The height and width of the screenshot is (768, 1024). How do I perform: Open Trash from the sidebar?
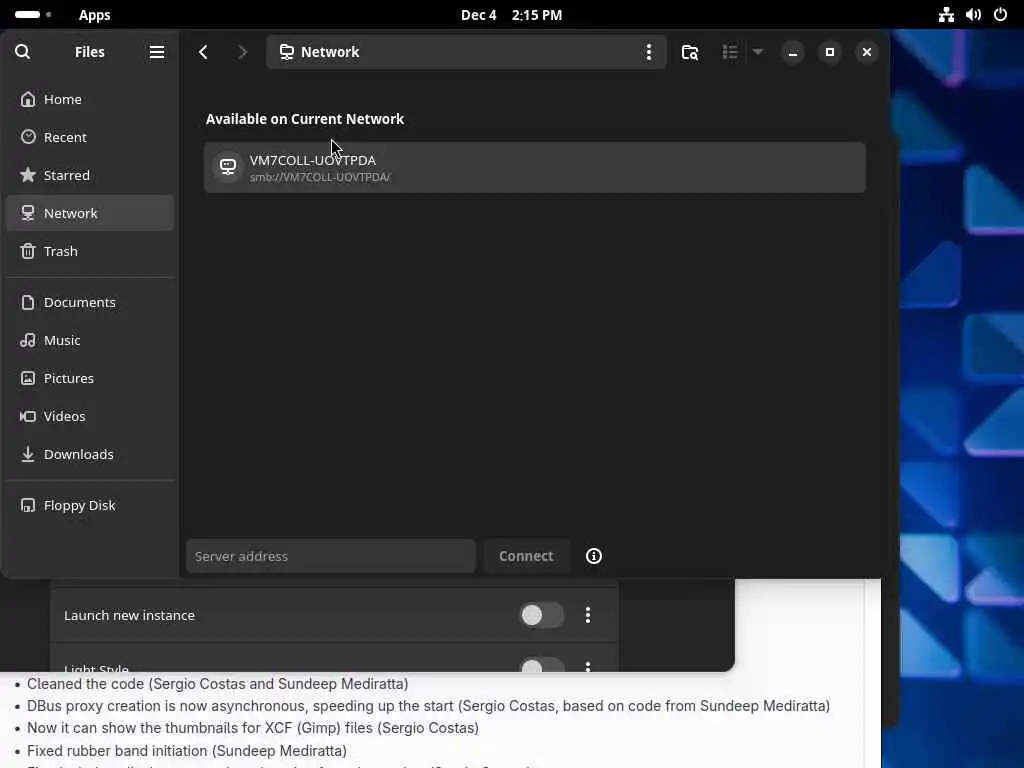point(90,251)
